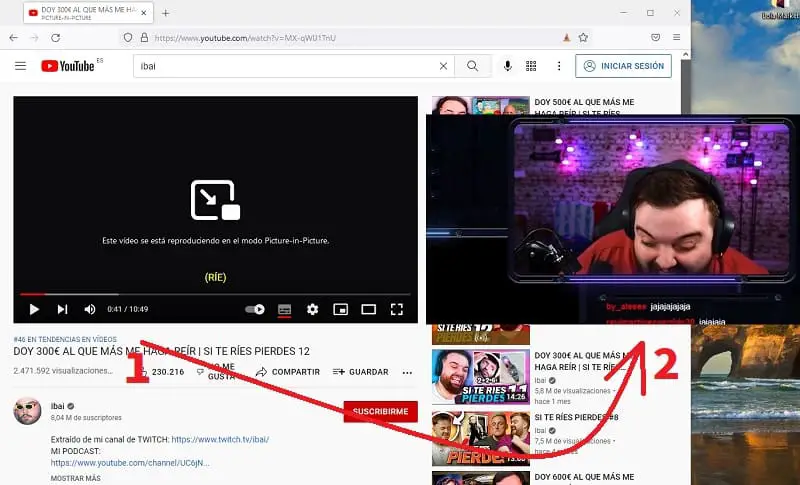Toggle miniplayer mode
This screenshot has width=800, height=485.
340,309
